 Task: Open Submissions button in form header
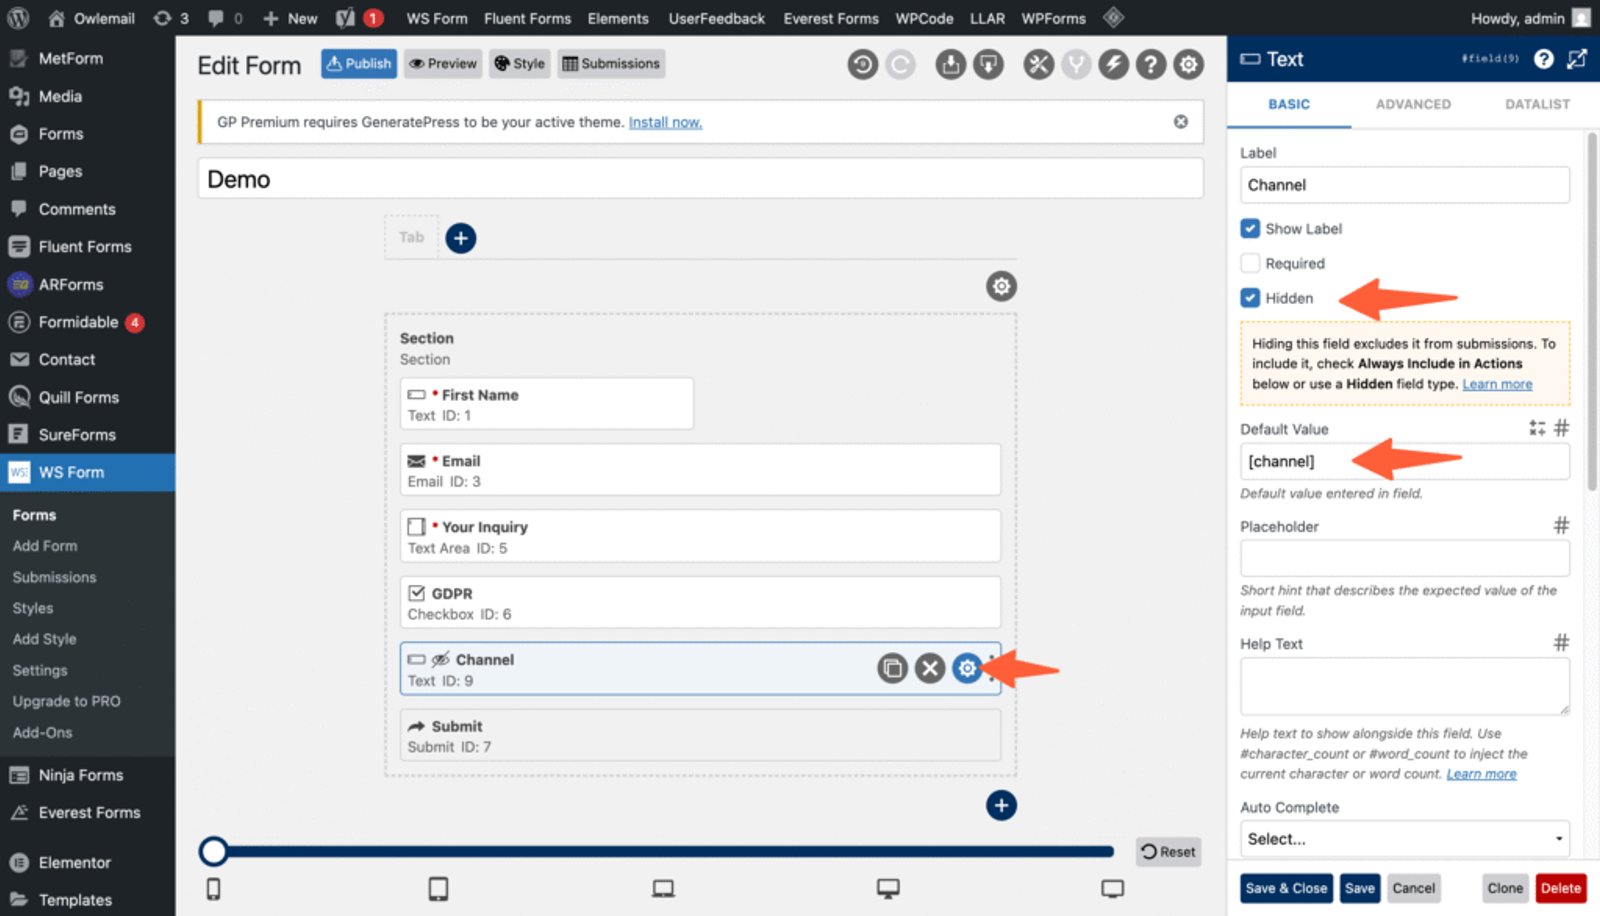[611, 64]
